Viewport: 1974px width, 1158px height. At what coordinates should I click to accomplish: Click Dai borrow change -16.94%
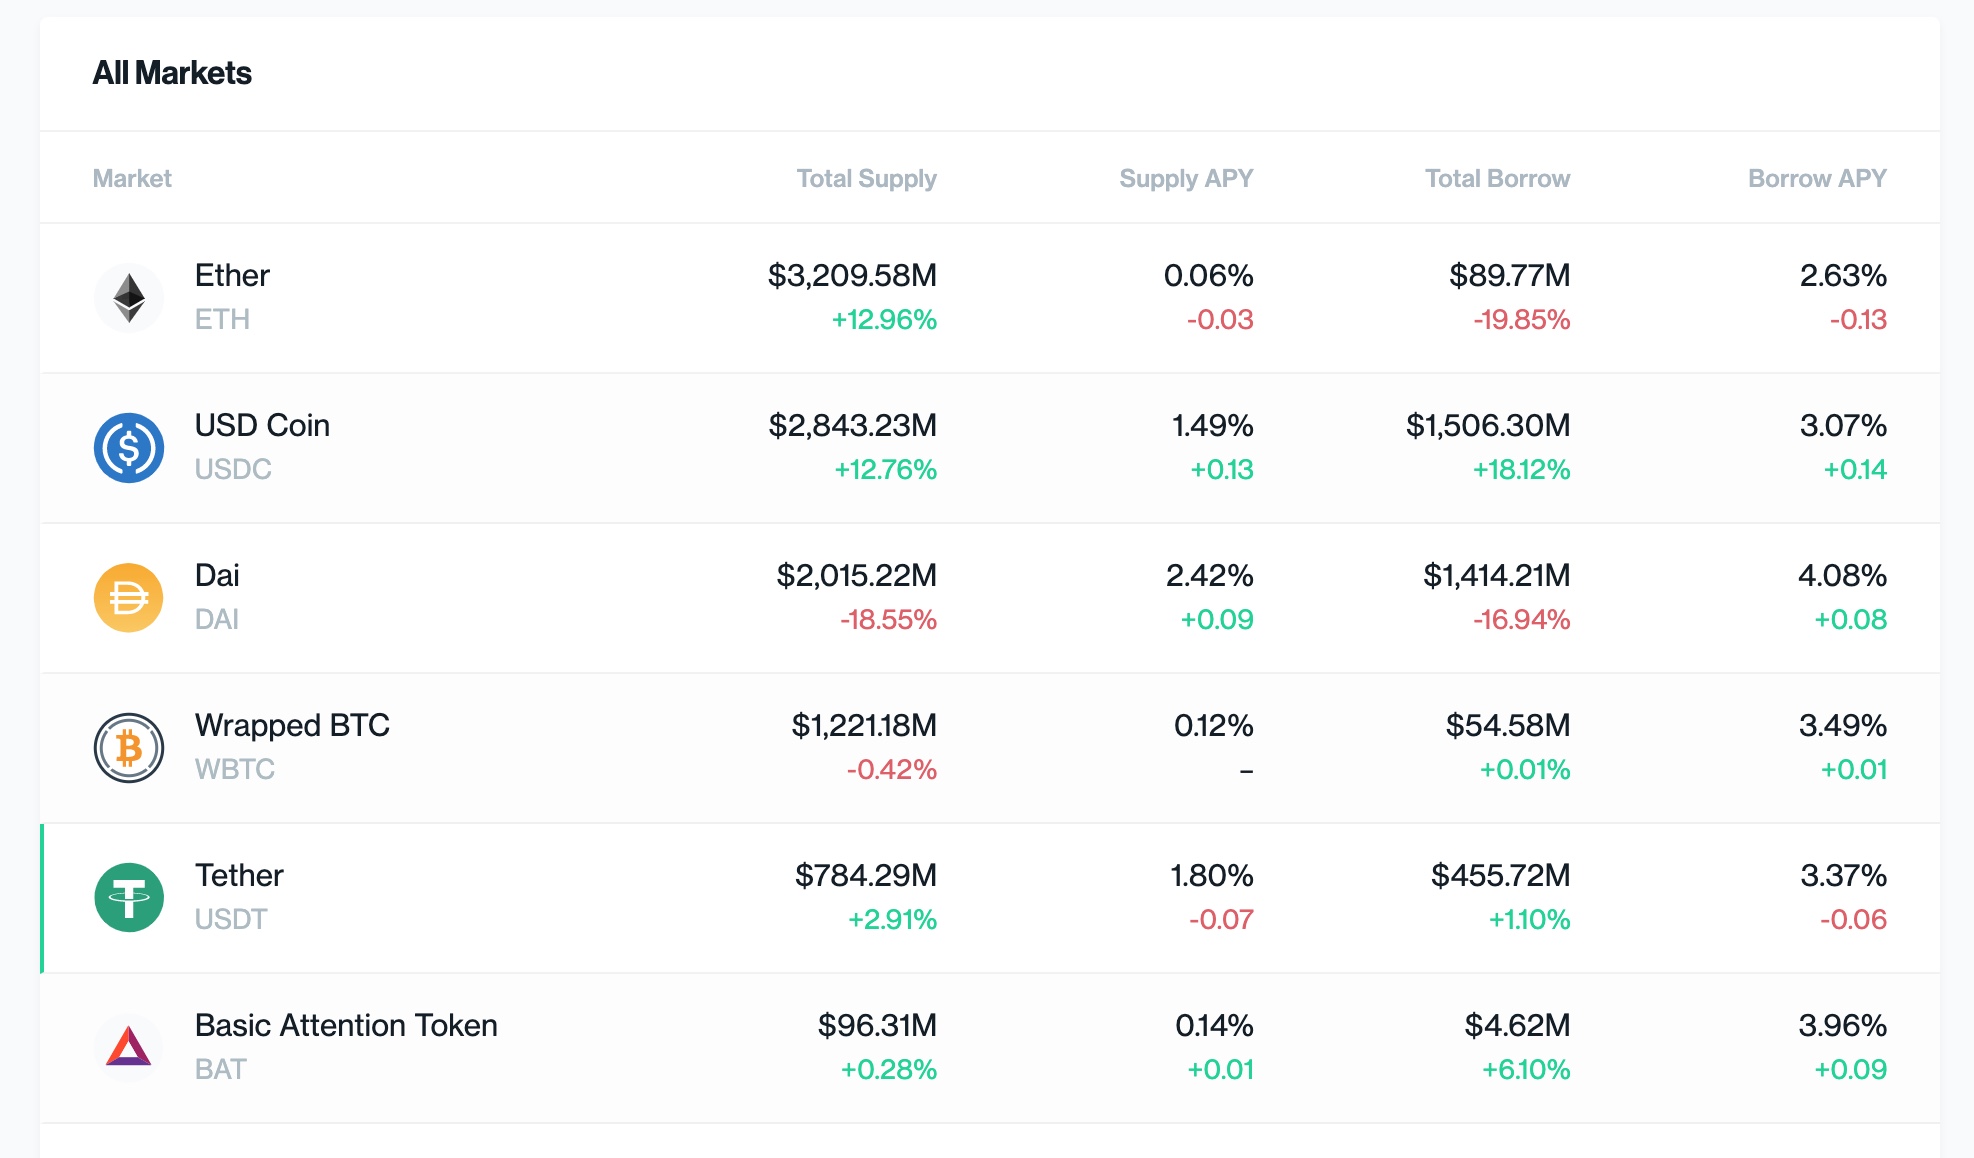[1521, 619]
